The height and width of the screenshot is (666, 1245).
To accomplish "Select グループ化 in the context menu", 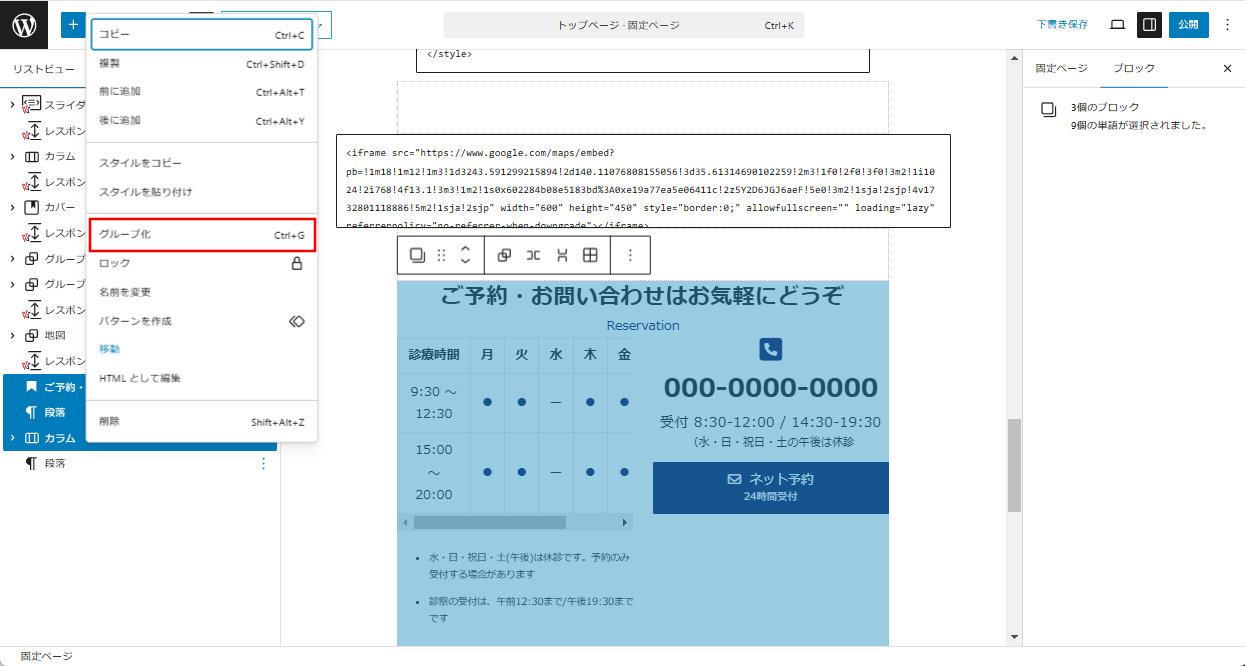I will coord(201,235).
